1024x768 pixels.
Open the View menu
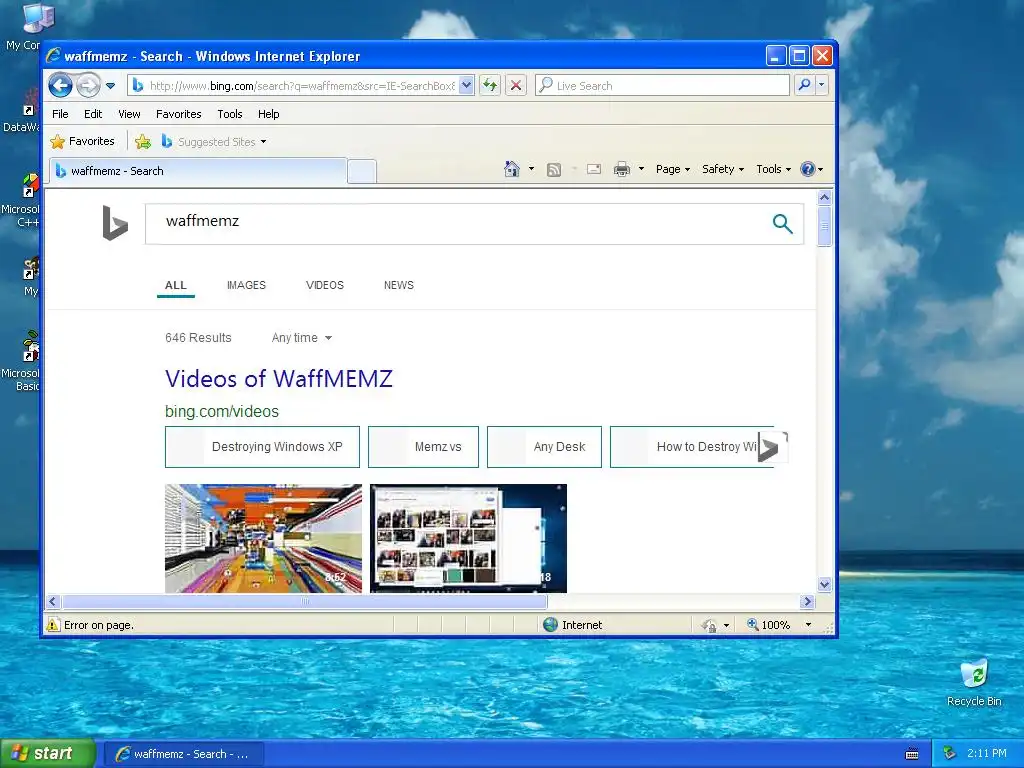click(x=129, y=114)
